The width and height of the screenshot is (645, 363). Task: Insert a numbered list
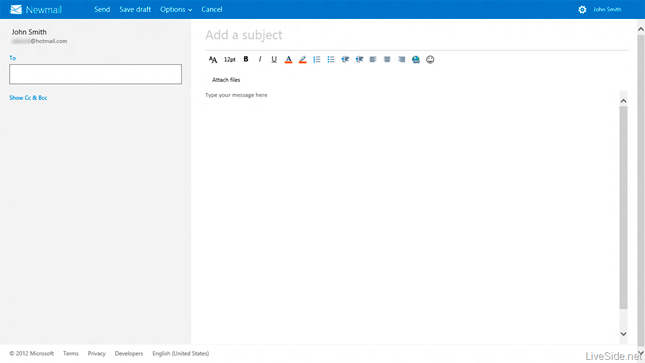pos(316,60)
